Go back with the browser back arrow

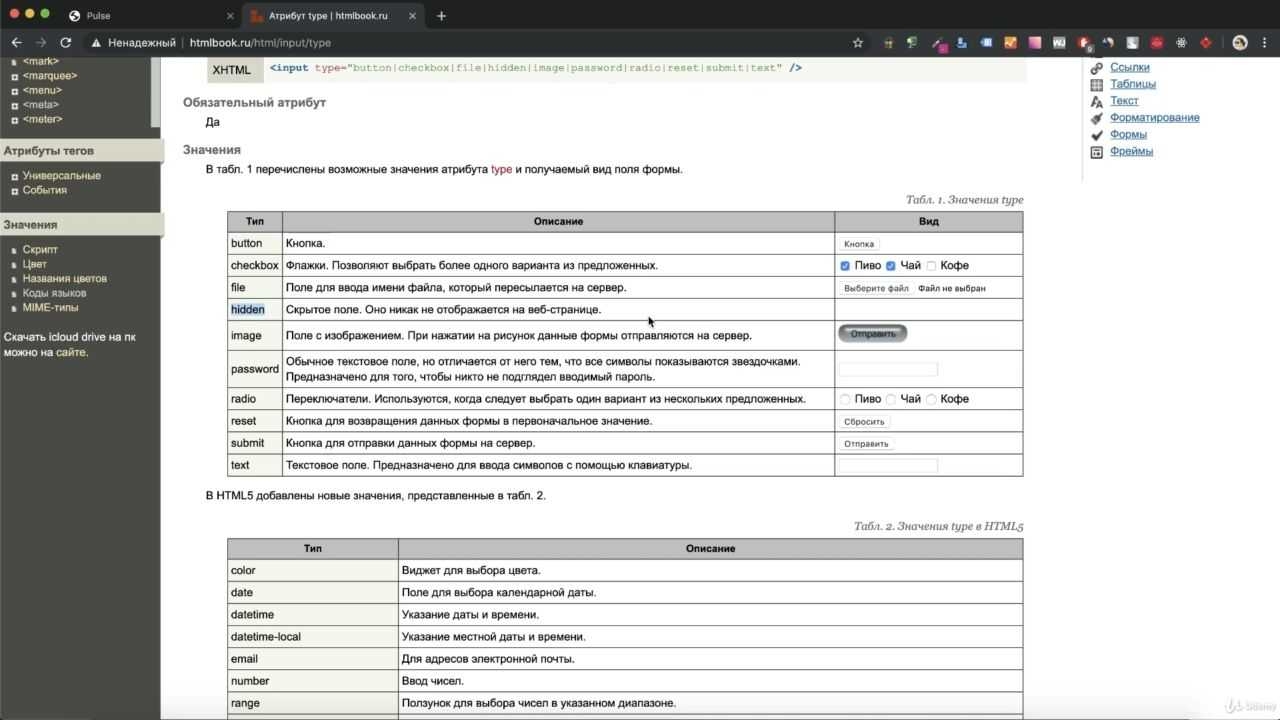coord(16,43)
